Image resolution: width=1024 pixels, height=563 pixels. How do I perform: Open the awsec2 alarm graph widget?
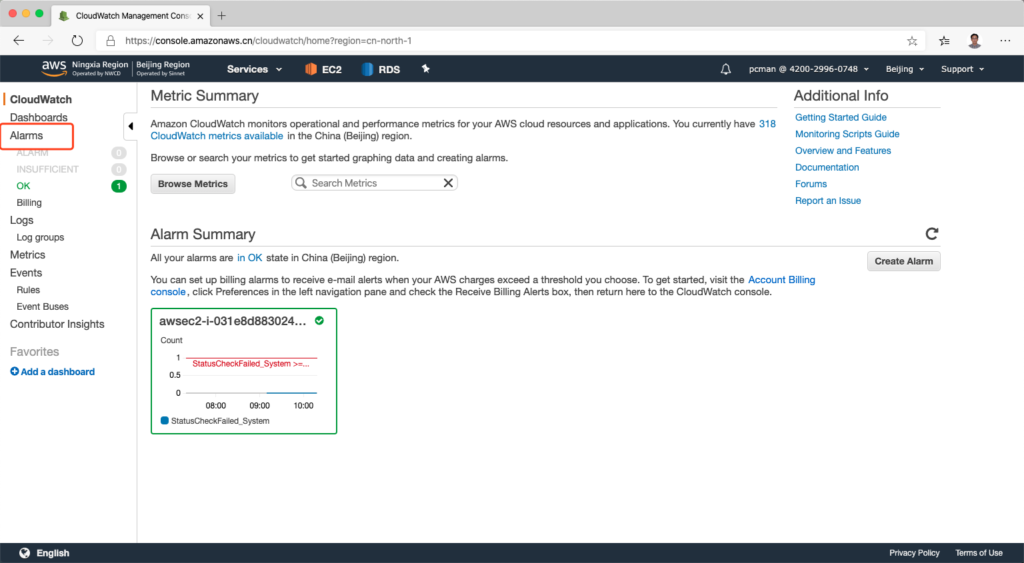click(x=243, y=370)
